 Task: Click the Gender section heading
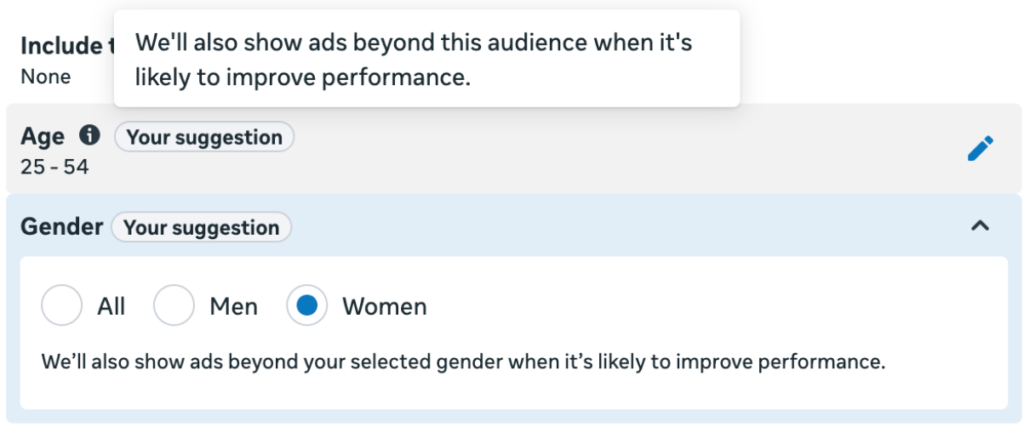[x=62, y=227]
